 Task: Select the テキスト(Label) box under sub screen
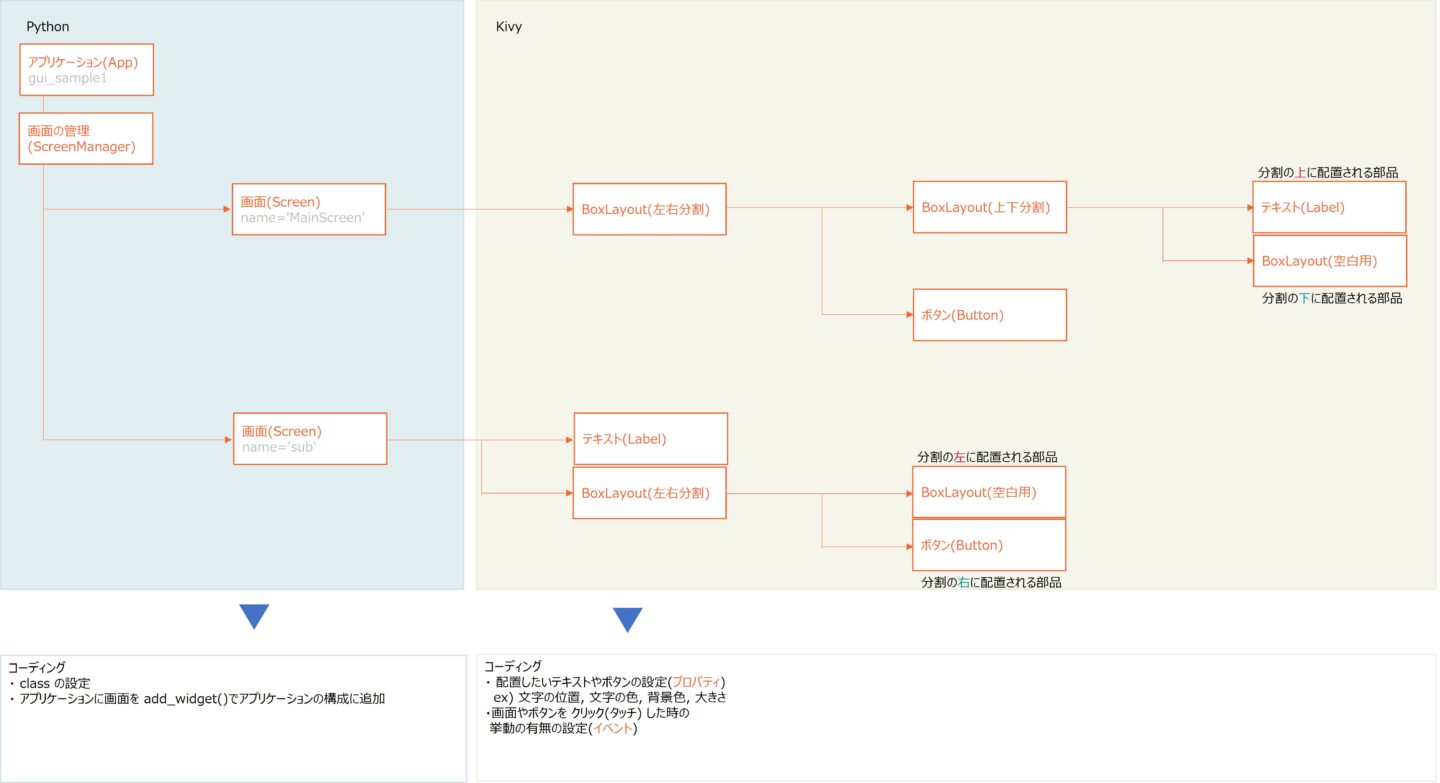pos(650,439)
